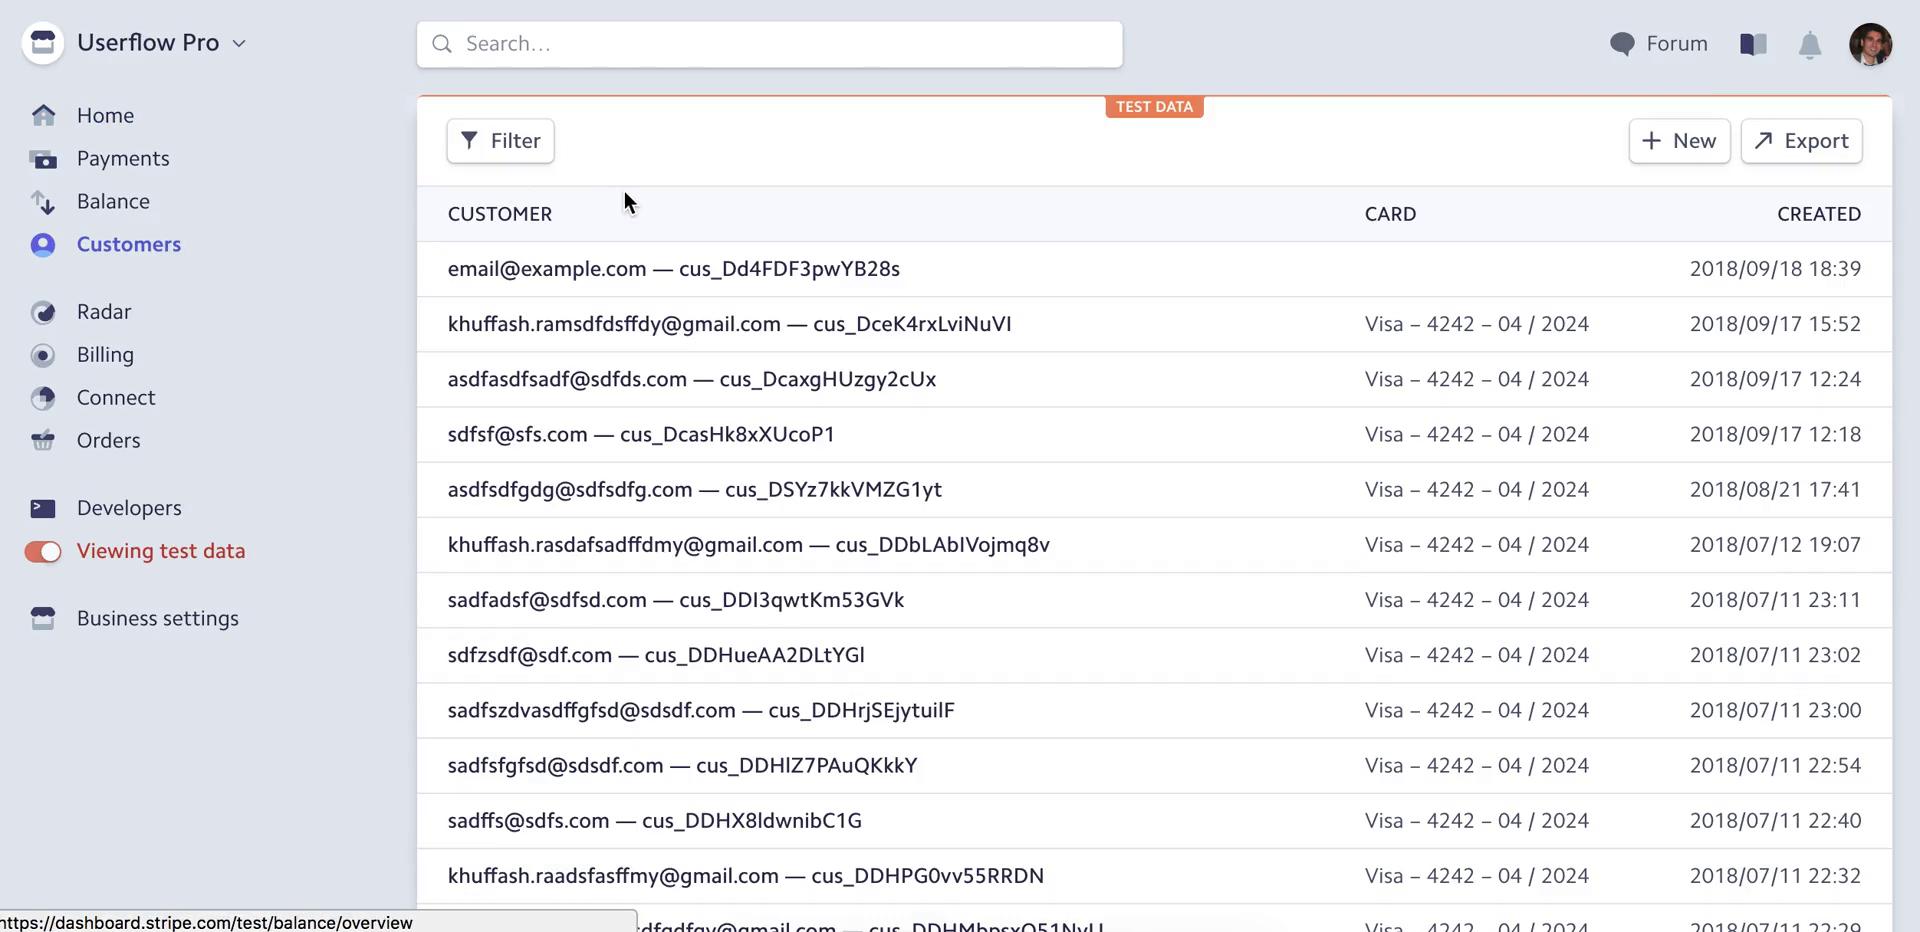The width and height of the screenshot is (1920, 932).
Task: Open the documentation book icon
Action: (x=1753, y=44)
